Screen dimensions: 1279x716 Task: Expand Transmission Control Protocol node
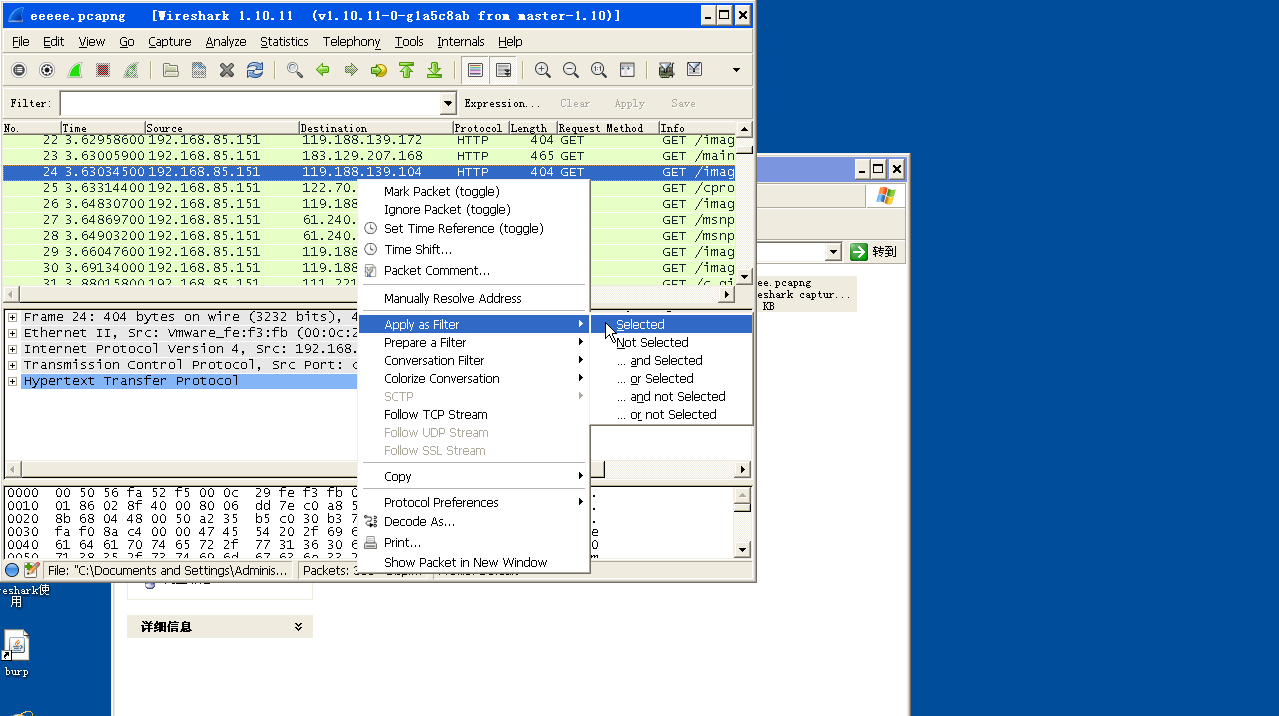click(x=12, y=365)
